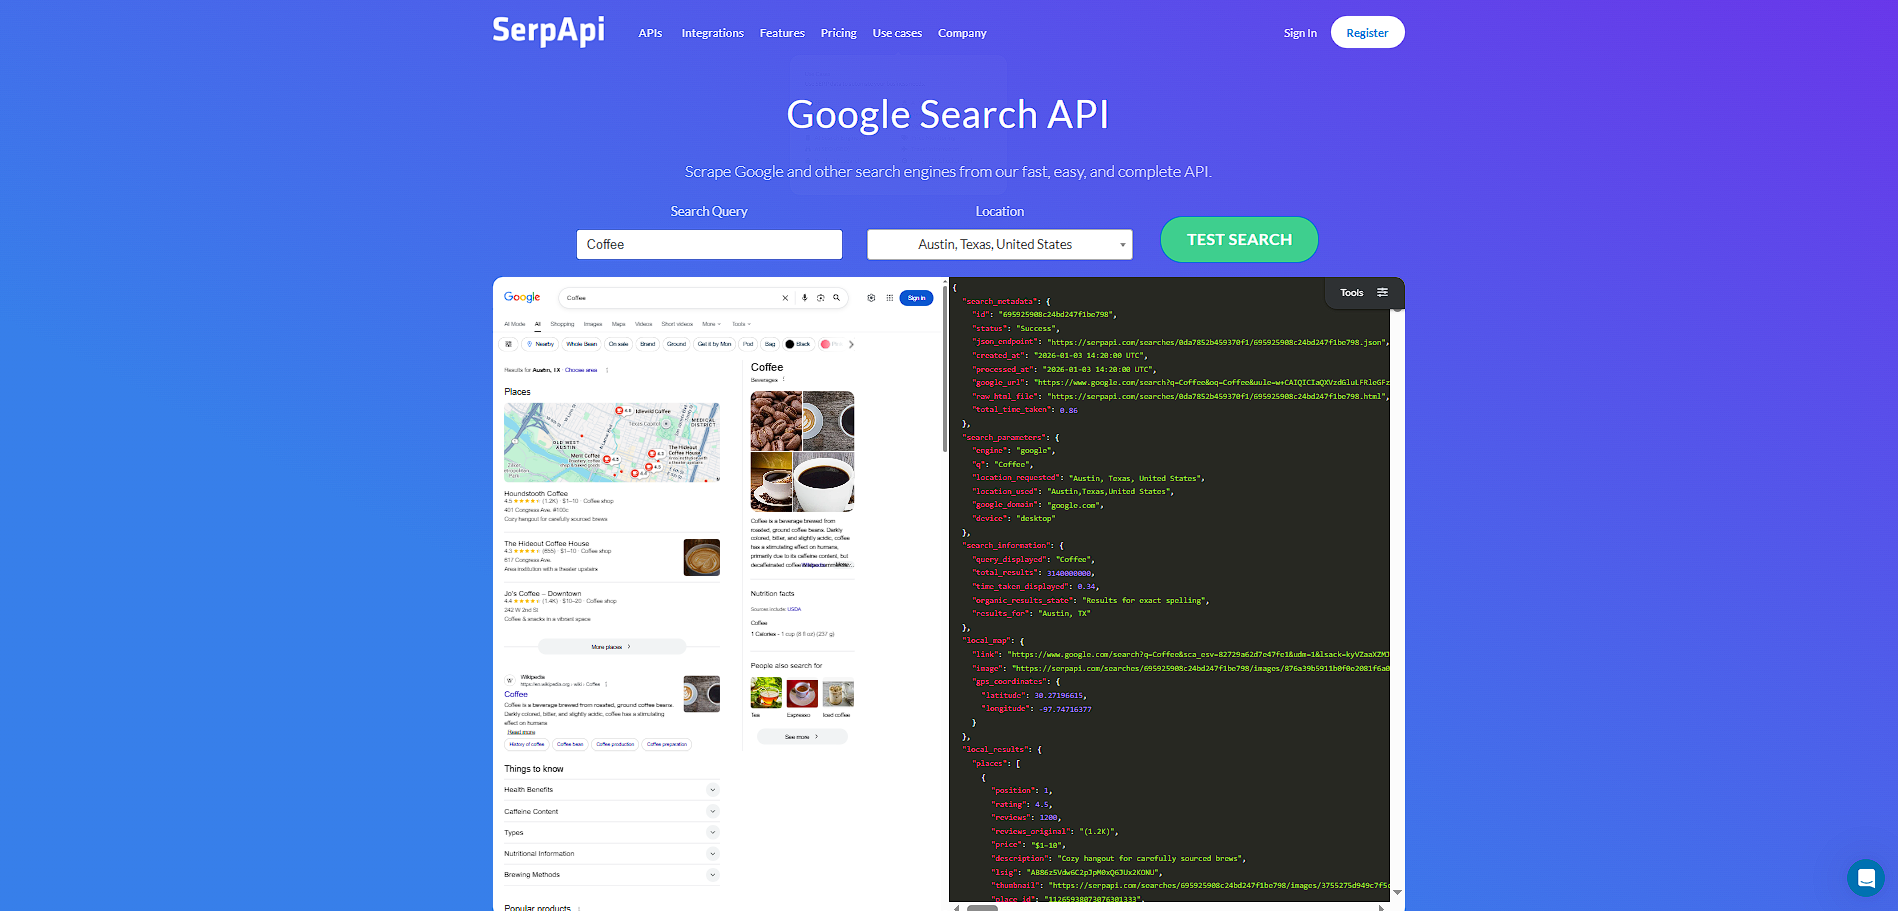This screenshot has height=911, width=1898.
Task: Open the Use cases menu
Action: (897, 33)
